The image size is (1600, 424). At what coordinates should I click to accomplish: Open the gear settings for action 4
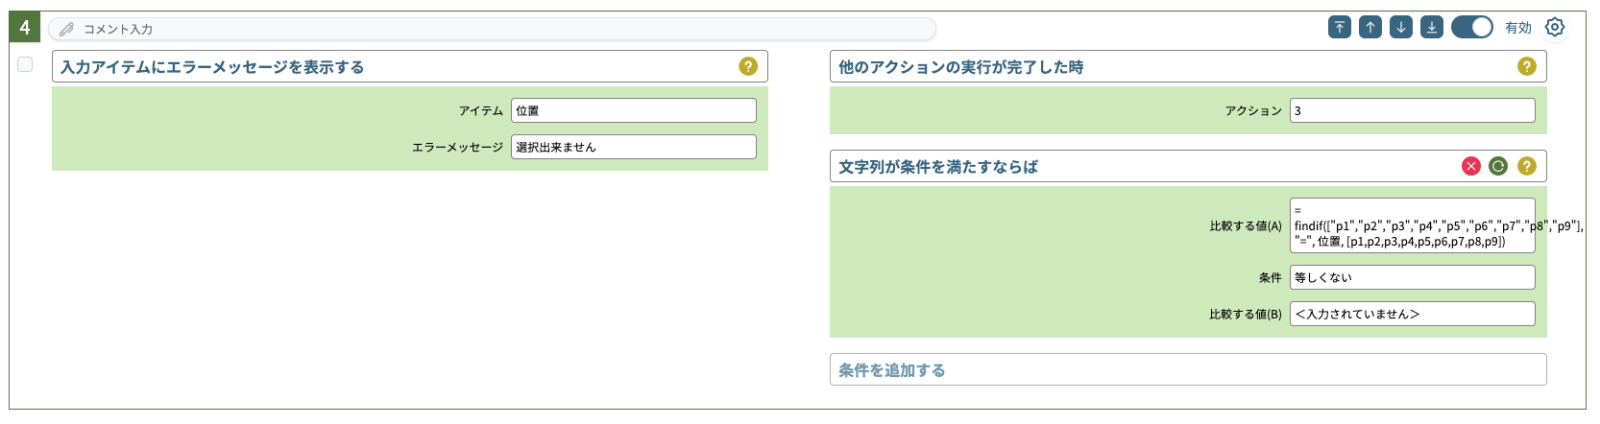tap(1554, 27)
